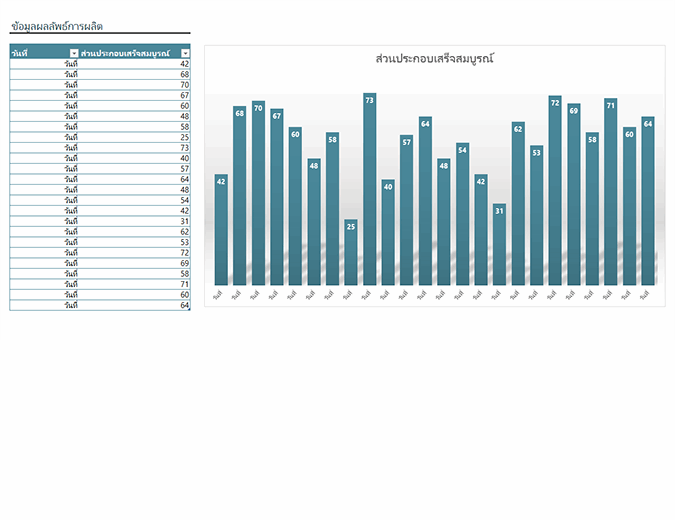Pick the chart bar labeled 71

coord(610,190)
